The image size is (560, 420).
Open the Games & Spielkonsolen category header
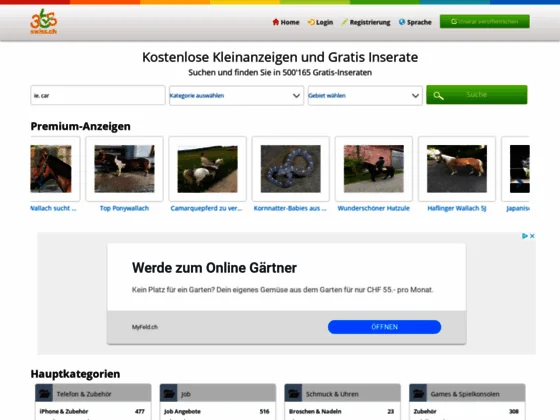(467, 393)
